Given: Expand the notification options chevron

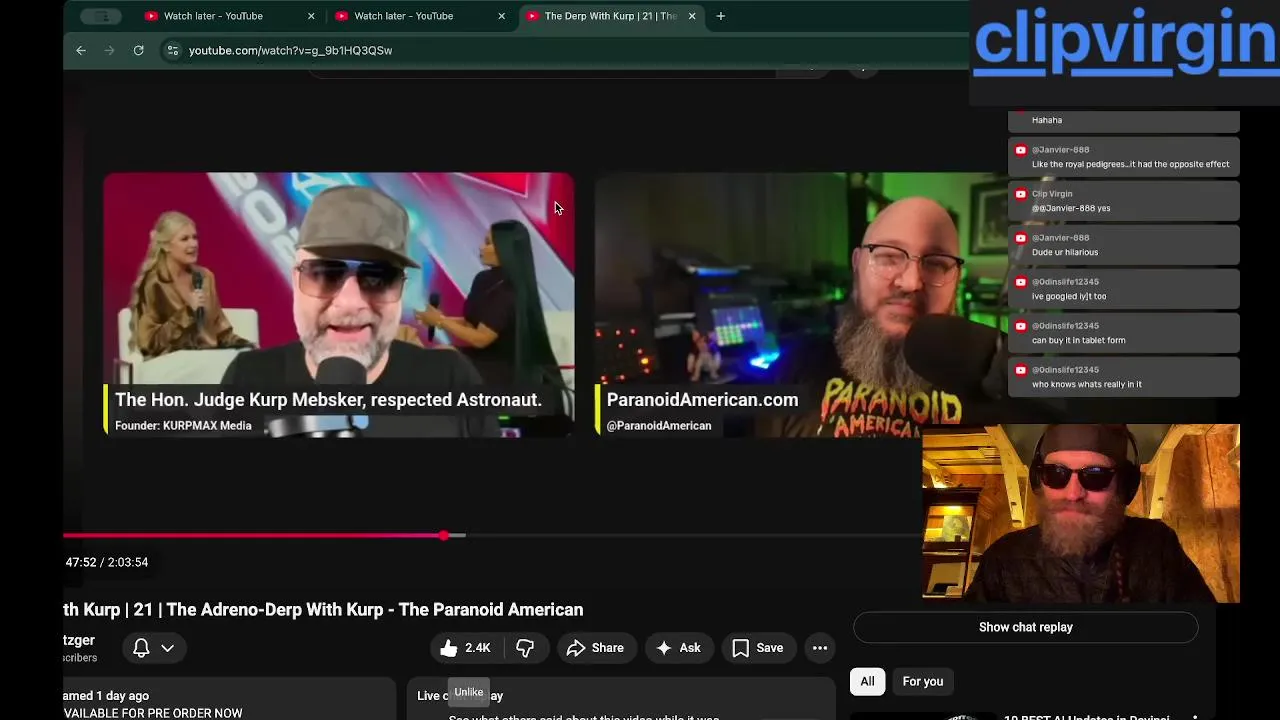Looking at the screenshot, I should point(168,648).
